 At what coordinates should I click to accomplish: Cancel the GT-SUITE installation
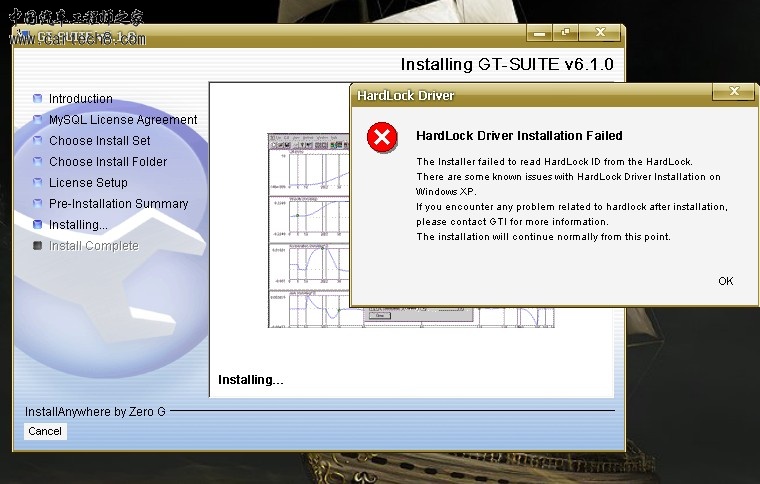[45, 431]
